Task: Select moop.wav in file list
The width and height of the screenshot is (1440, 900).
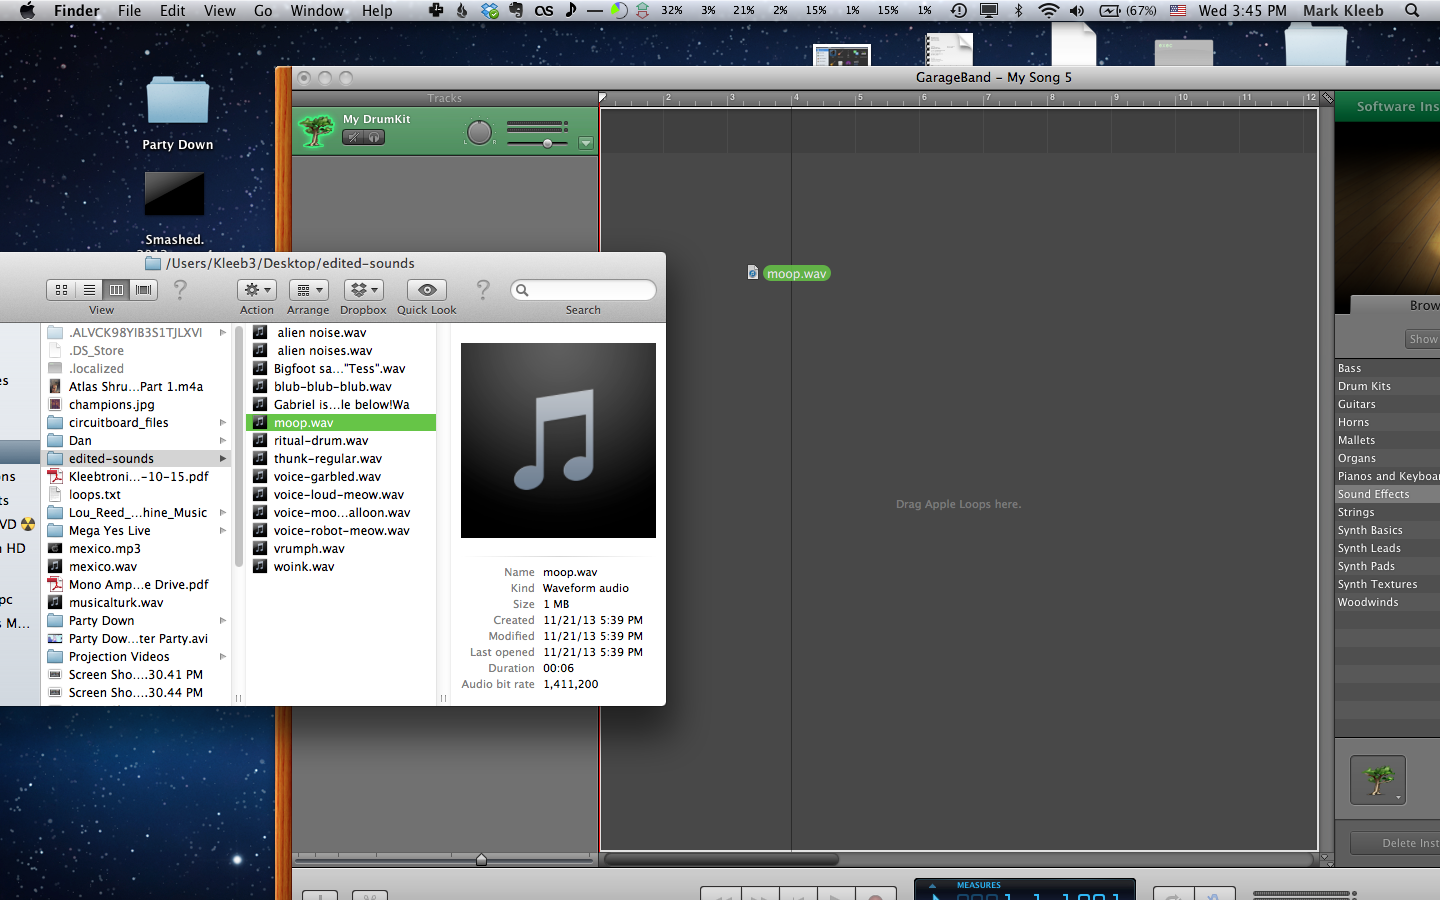Action: [341, 422]
